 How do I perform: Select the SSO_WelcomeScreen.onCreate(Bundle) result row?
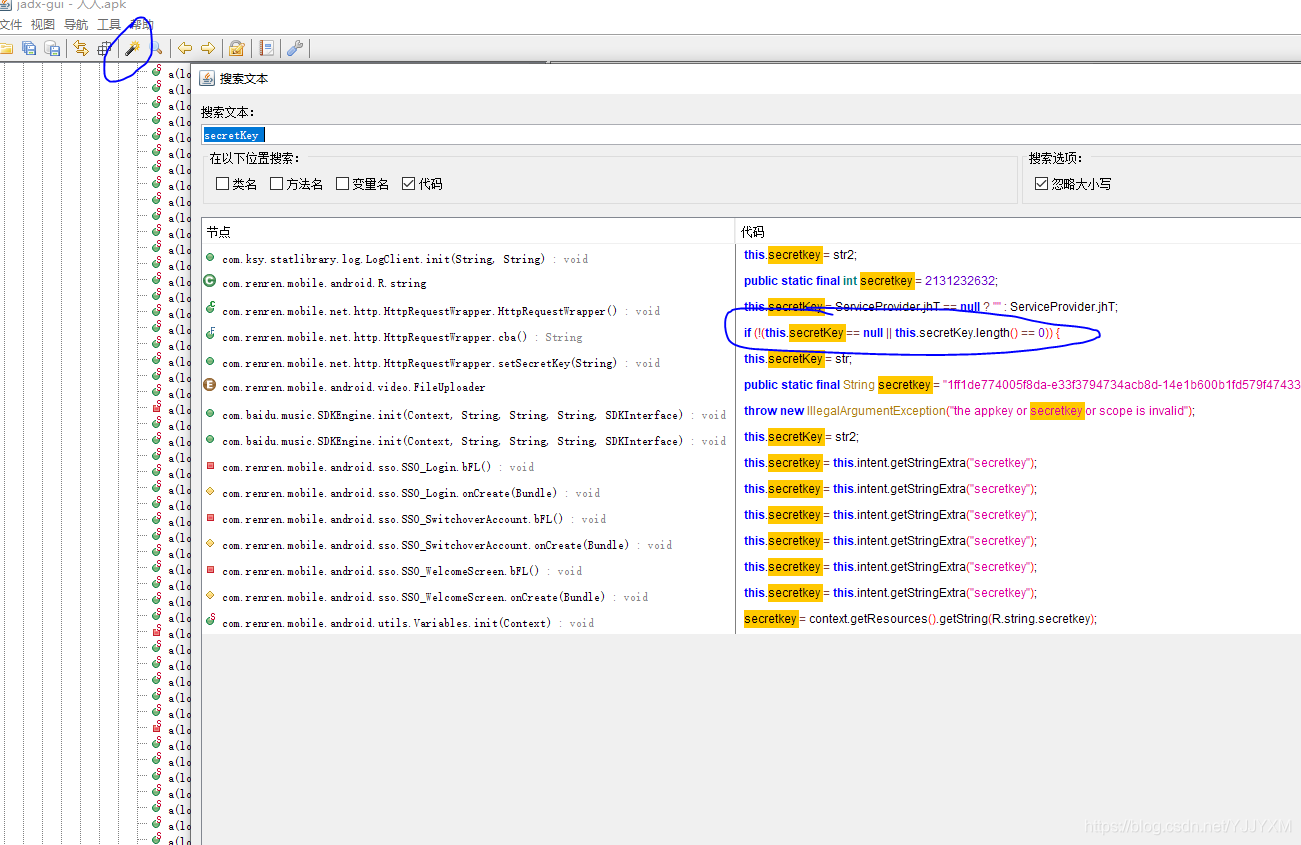pos(468,596)
